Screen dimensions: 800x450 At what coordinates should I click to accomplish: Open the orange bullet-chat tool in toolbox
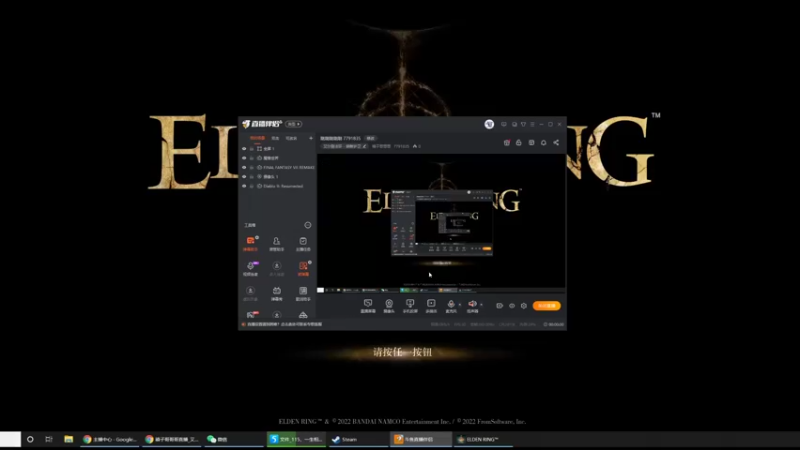(251, 243)
